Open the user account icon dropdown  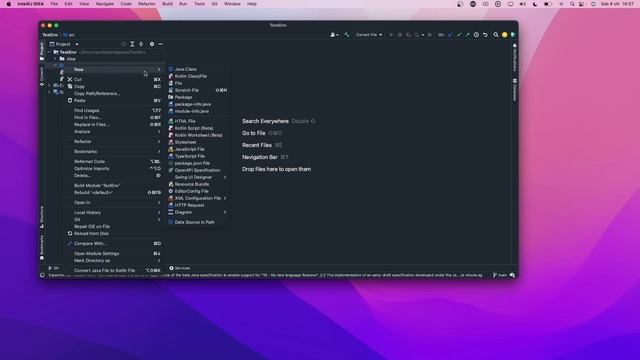pos(334,35)
